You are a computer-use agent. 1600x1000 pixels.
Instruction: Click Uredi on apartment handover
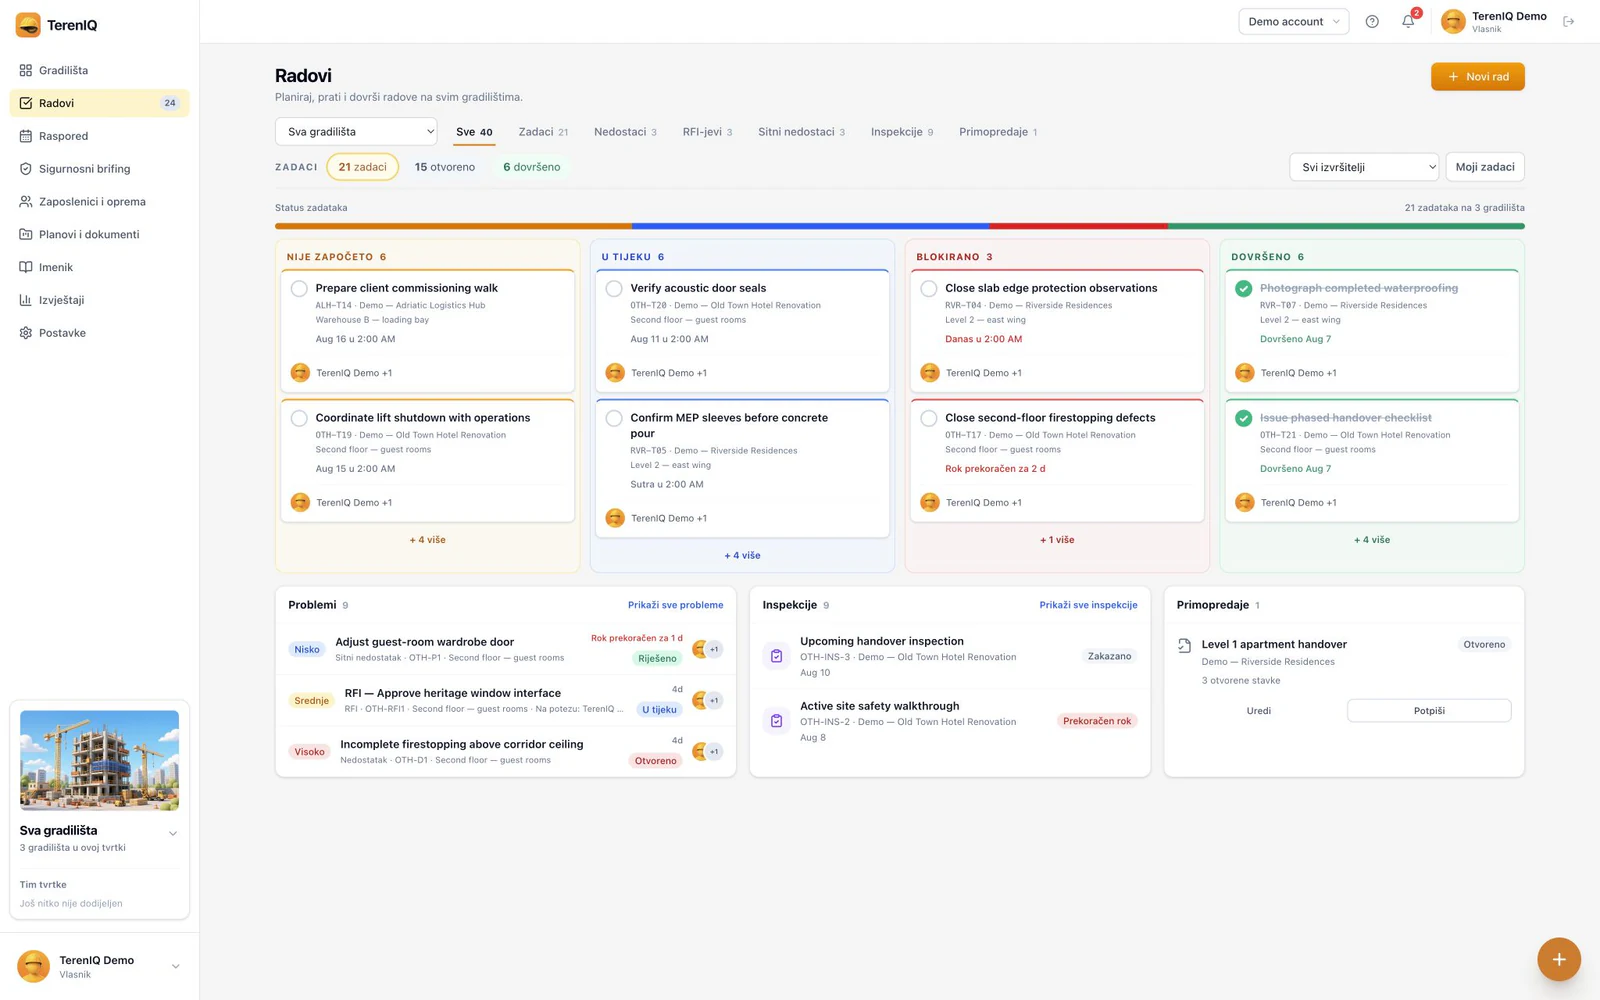(x=1259, y=711)
